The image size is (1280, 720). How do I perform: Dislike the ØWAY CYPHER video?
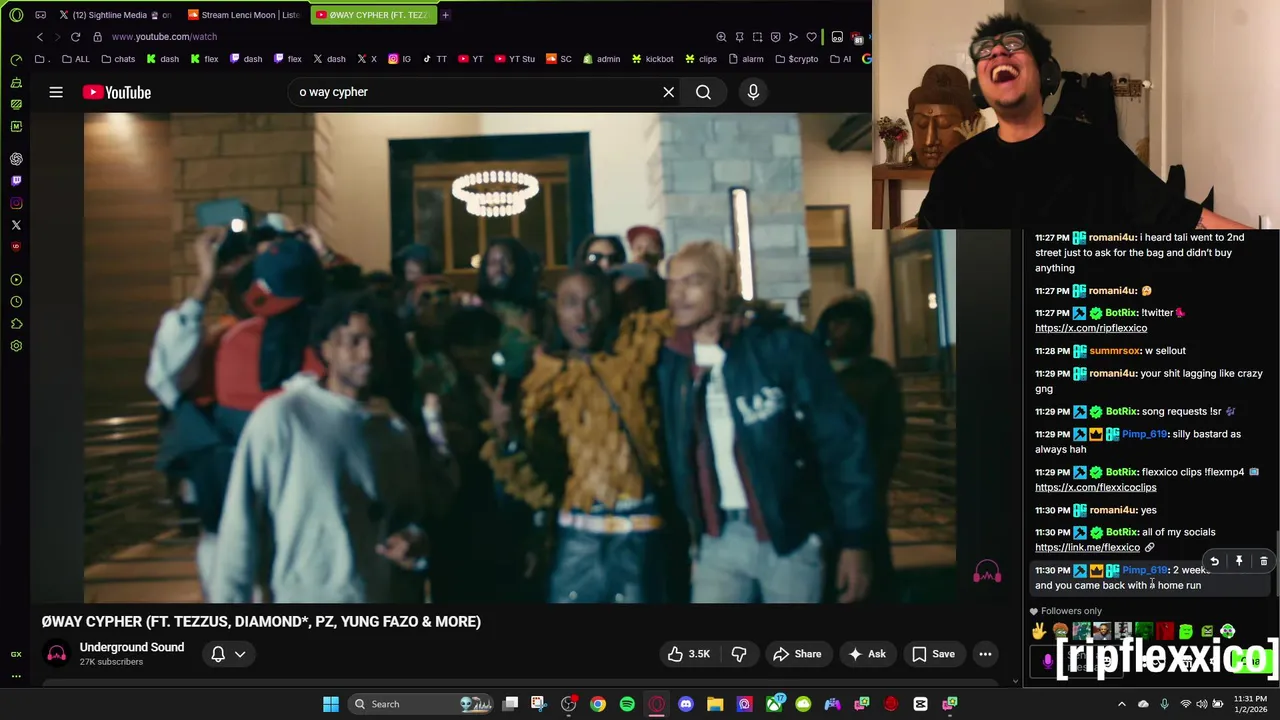point(739,654)
